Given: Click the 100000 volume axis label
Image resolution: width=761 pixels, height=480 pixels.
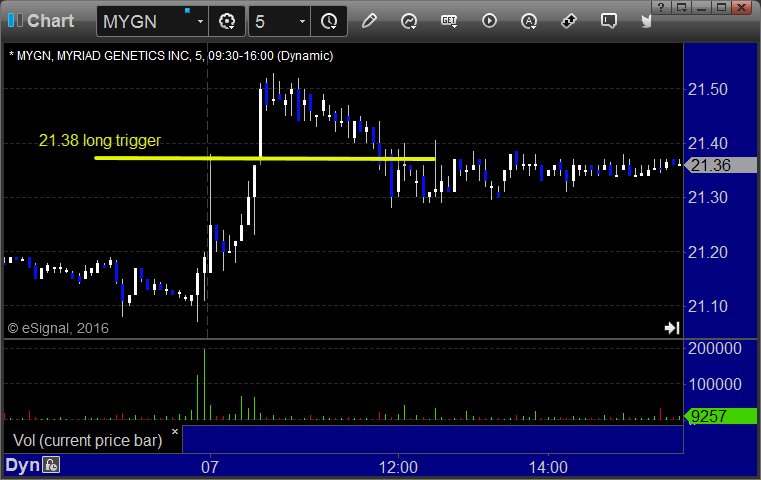Looking at the screenshot, I should point(715,384).
